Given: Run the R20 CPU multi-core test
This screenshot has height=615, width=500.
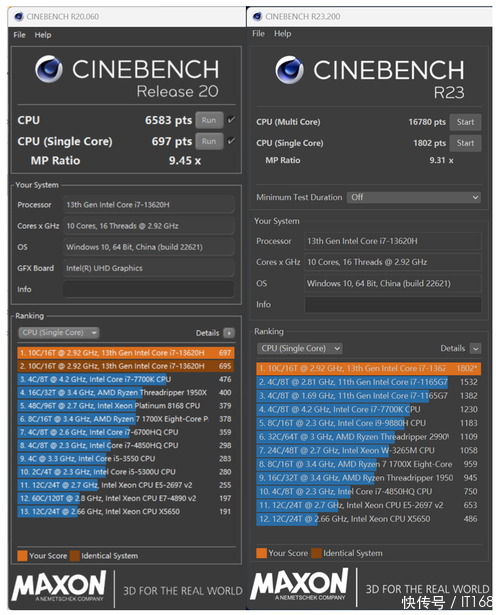Looking at the screenshot, I should pyautogui.click(x=209, y=120).
